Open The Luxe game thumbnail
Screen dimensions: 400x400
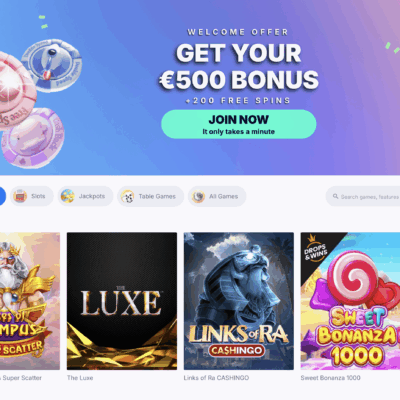pos(122,301)
